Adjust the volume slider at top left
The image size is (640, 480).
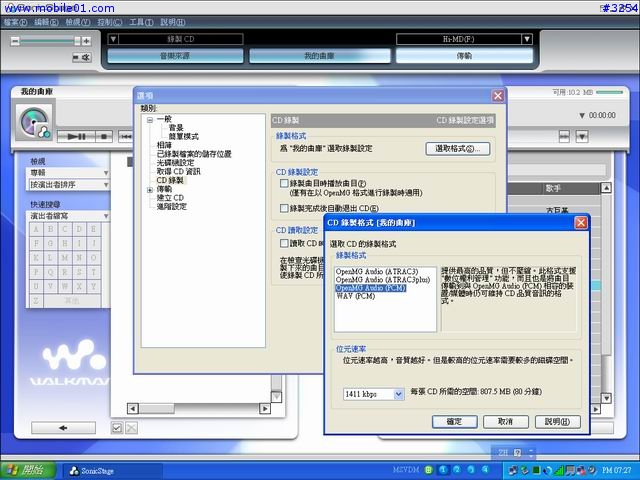(77, 41)
